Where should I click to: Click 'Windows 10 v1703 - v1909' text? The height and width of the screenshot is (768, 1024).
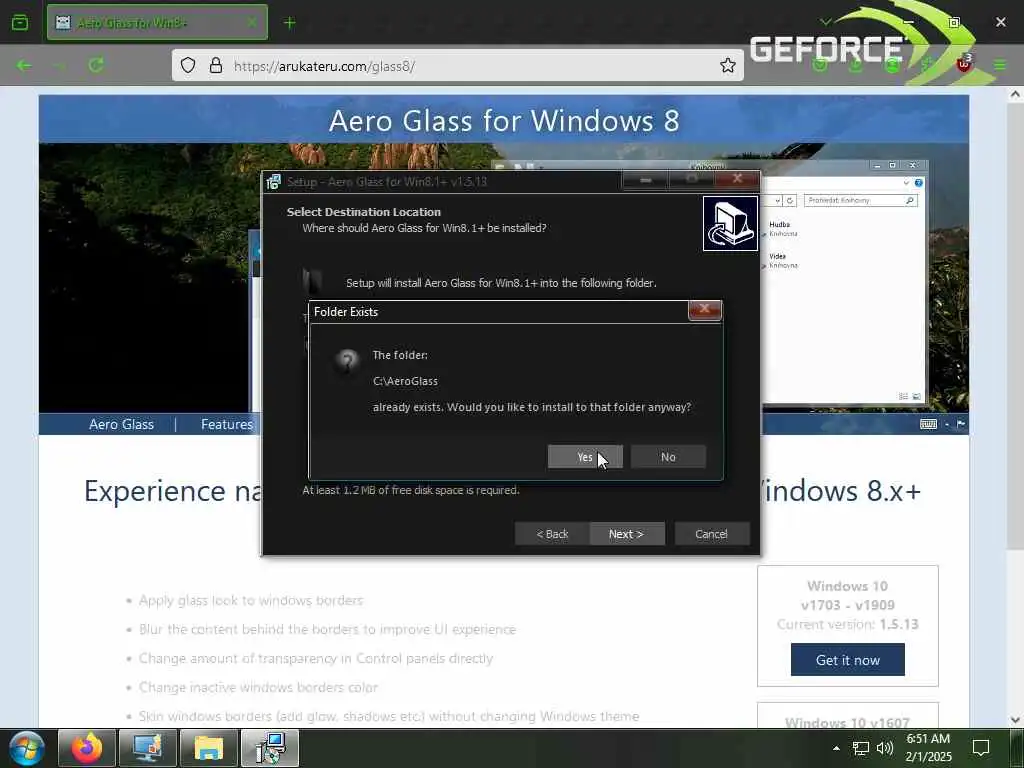point(847,596)
